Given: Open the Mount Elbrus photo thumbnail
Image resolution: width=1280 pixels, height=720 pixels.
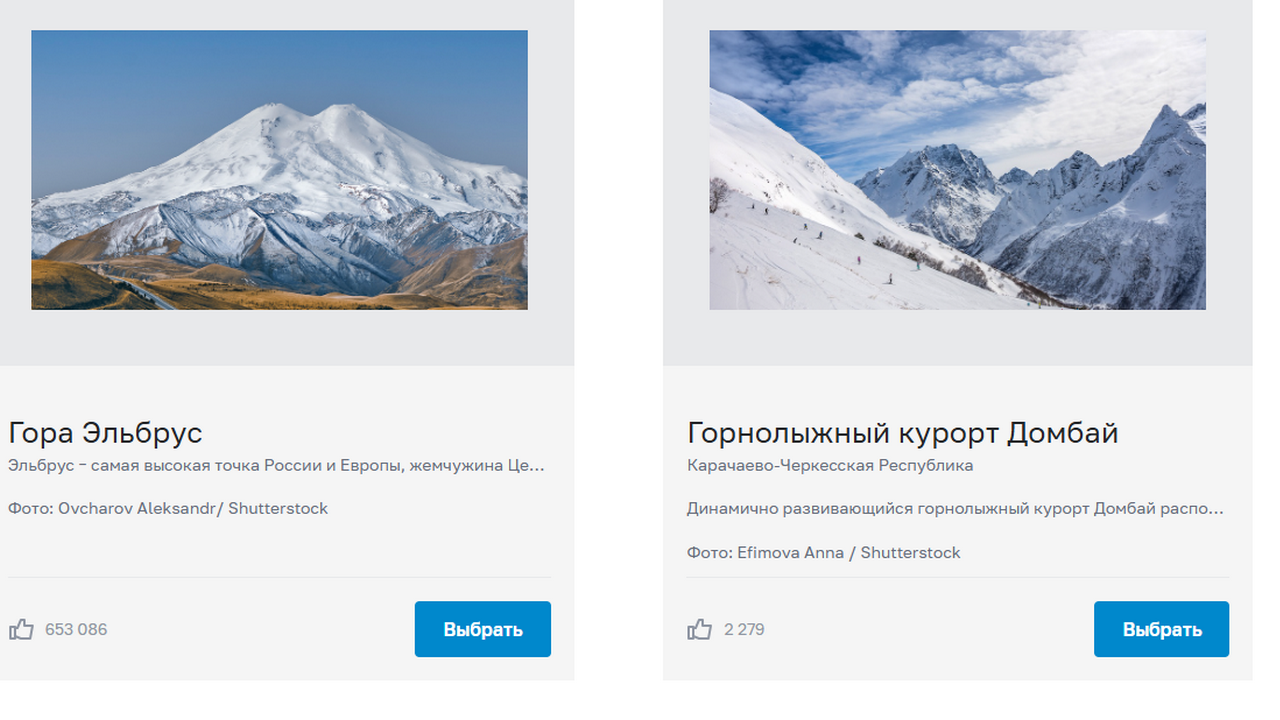Looking at the screenshot, I should [279, 170].
